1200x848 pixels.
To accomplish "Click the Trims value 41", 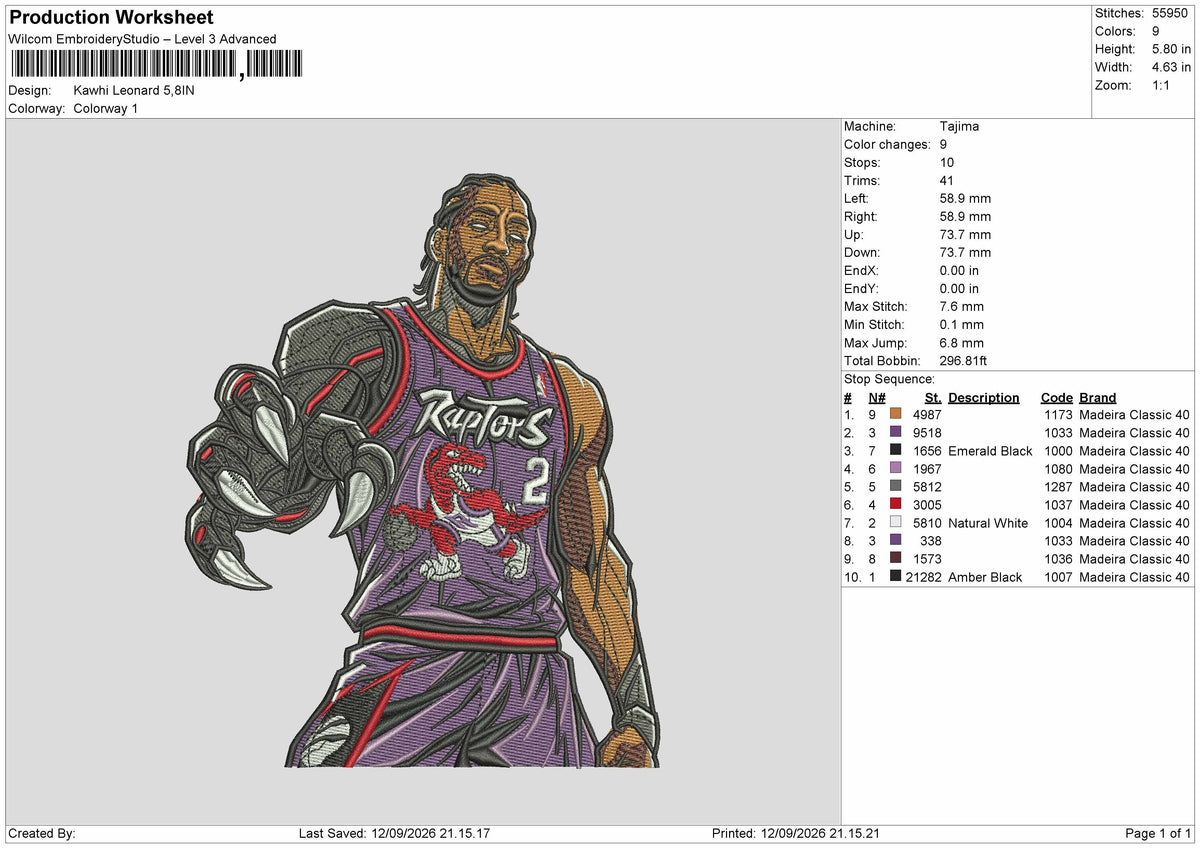I will click(x=947, y=180).
